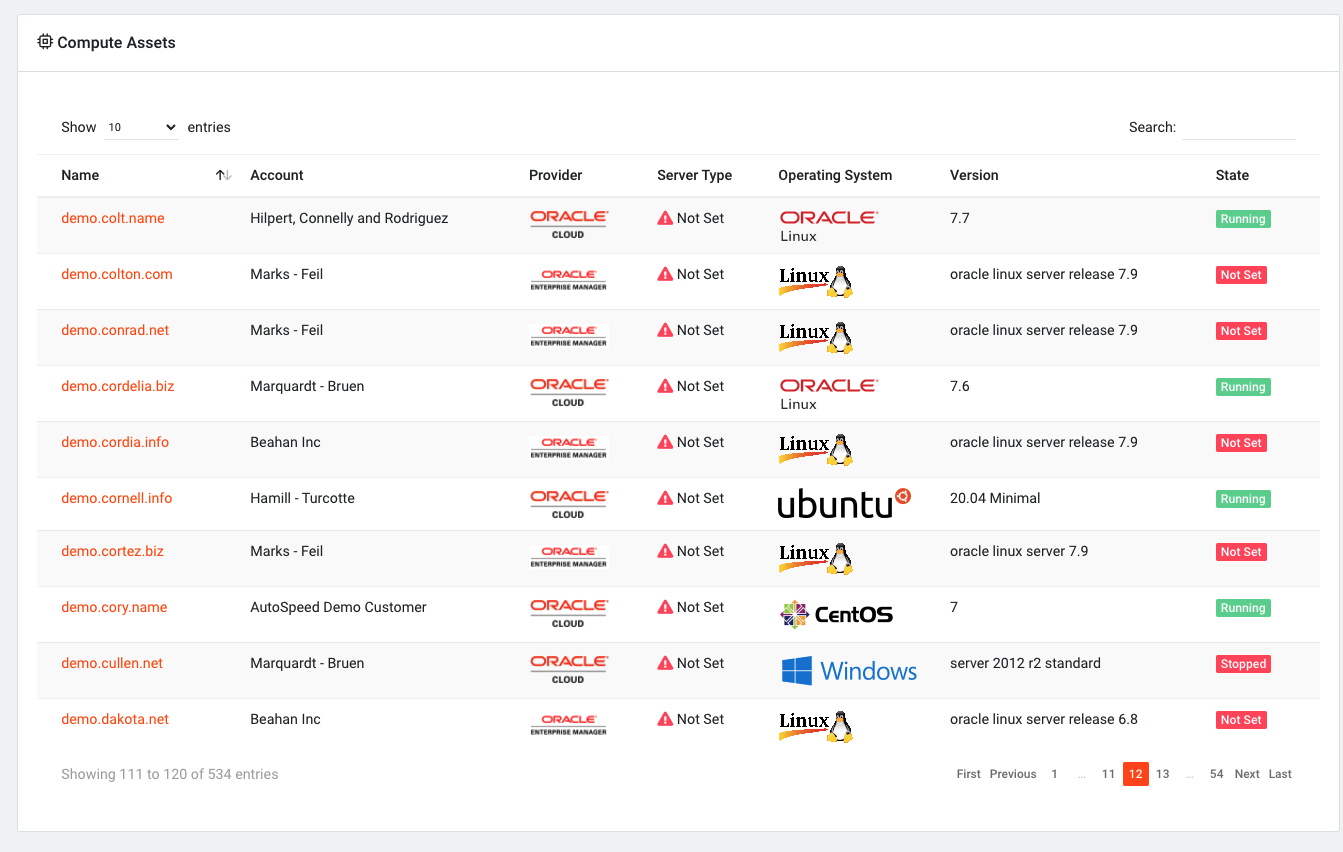Click Oracle Enterprise Manager logo for demo.colton.com
Screen dimensions: 1343x852
click(569, 280)
